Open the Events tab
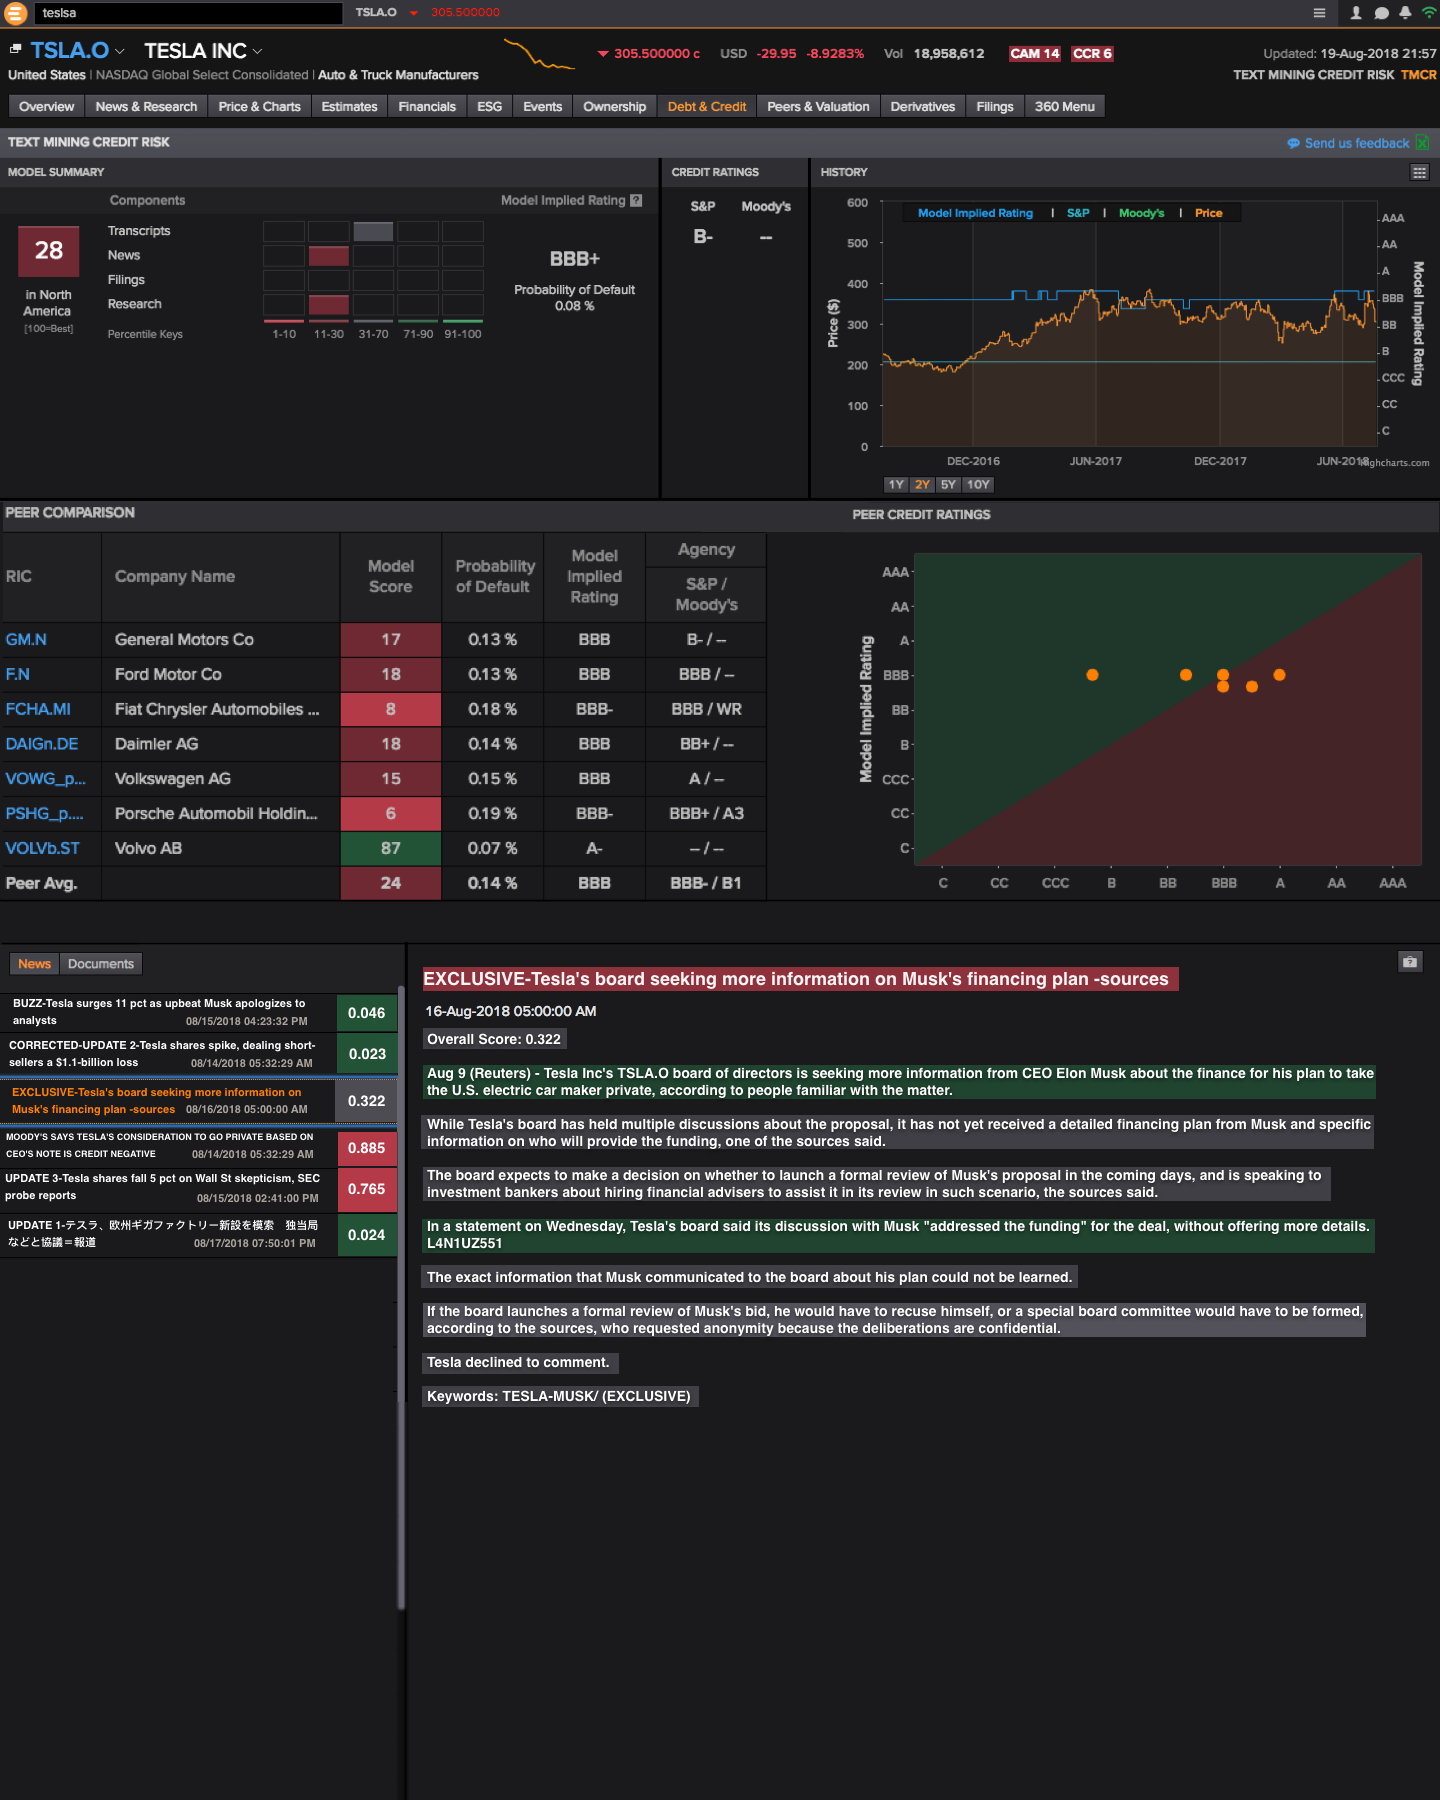This screenshot has width=1440, height=1800. [x=542, y=107]
